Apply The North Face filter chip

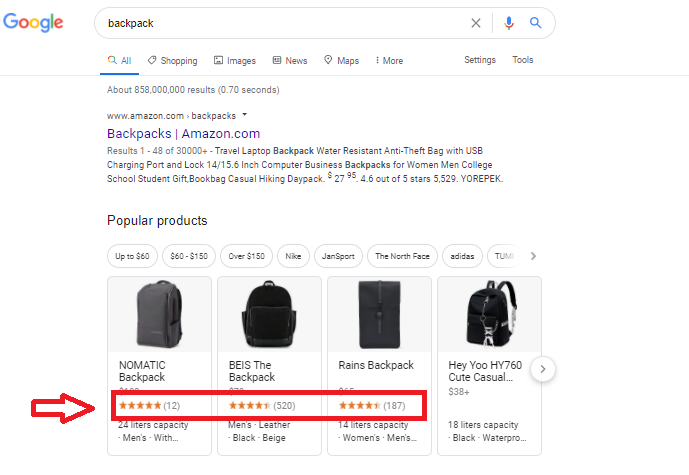[x=400, y=256]
